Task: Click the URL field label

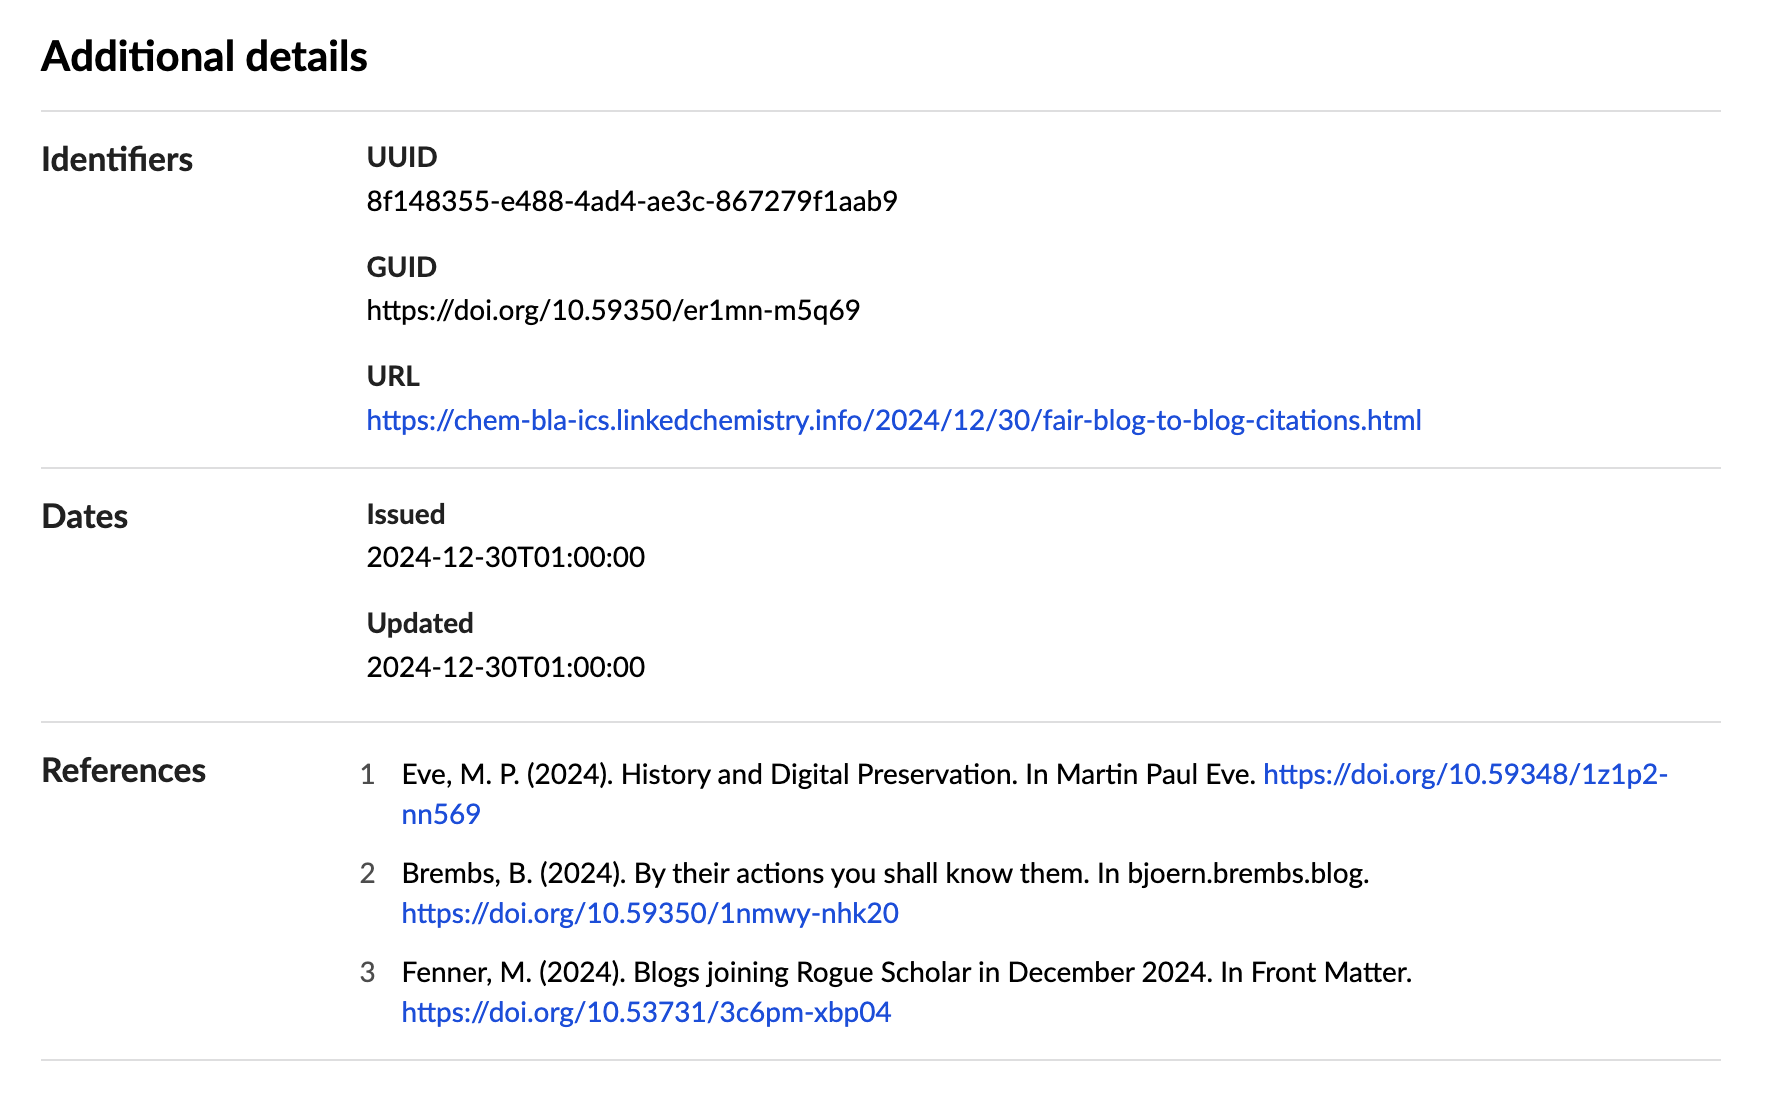Action: click(393, 376)
